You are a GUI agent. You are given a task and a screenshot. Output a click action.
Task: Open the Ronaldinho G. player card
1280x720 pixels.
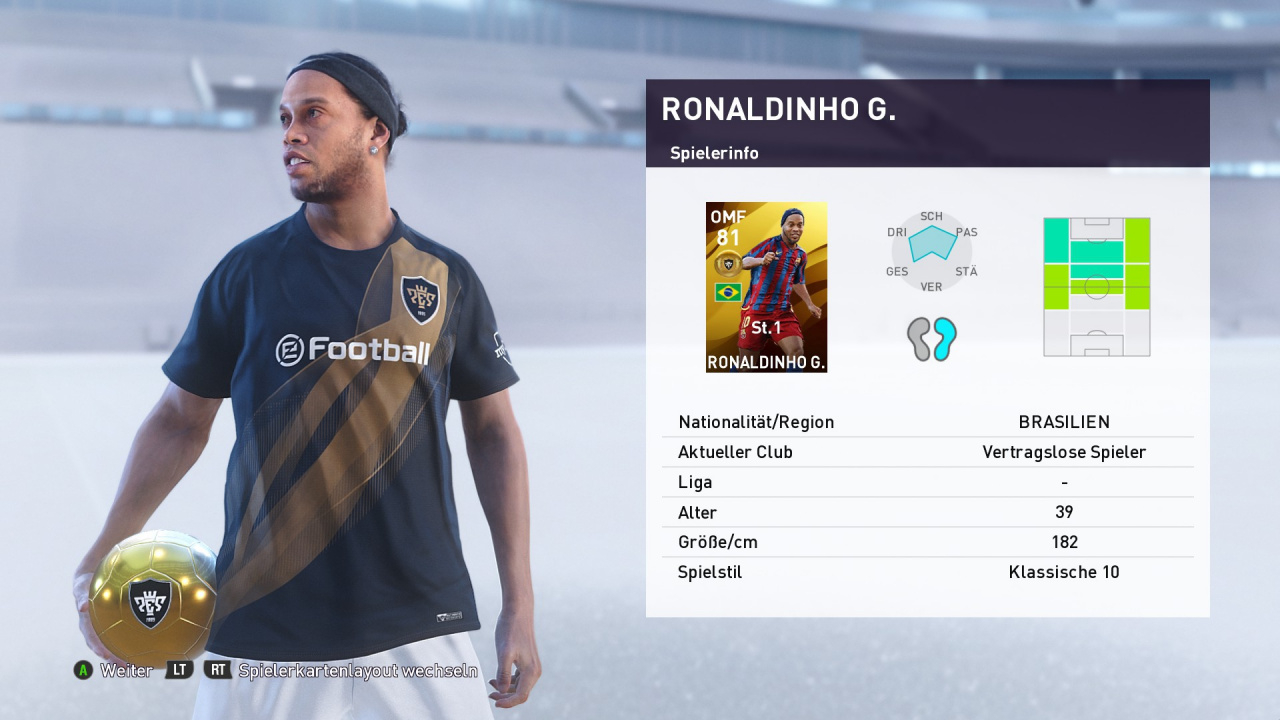click(766, 287)
